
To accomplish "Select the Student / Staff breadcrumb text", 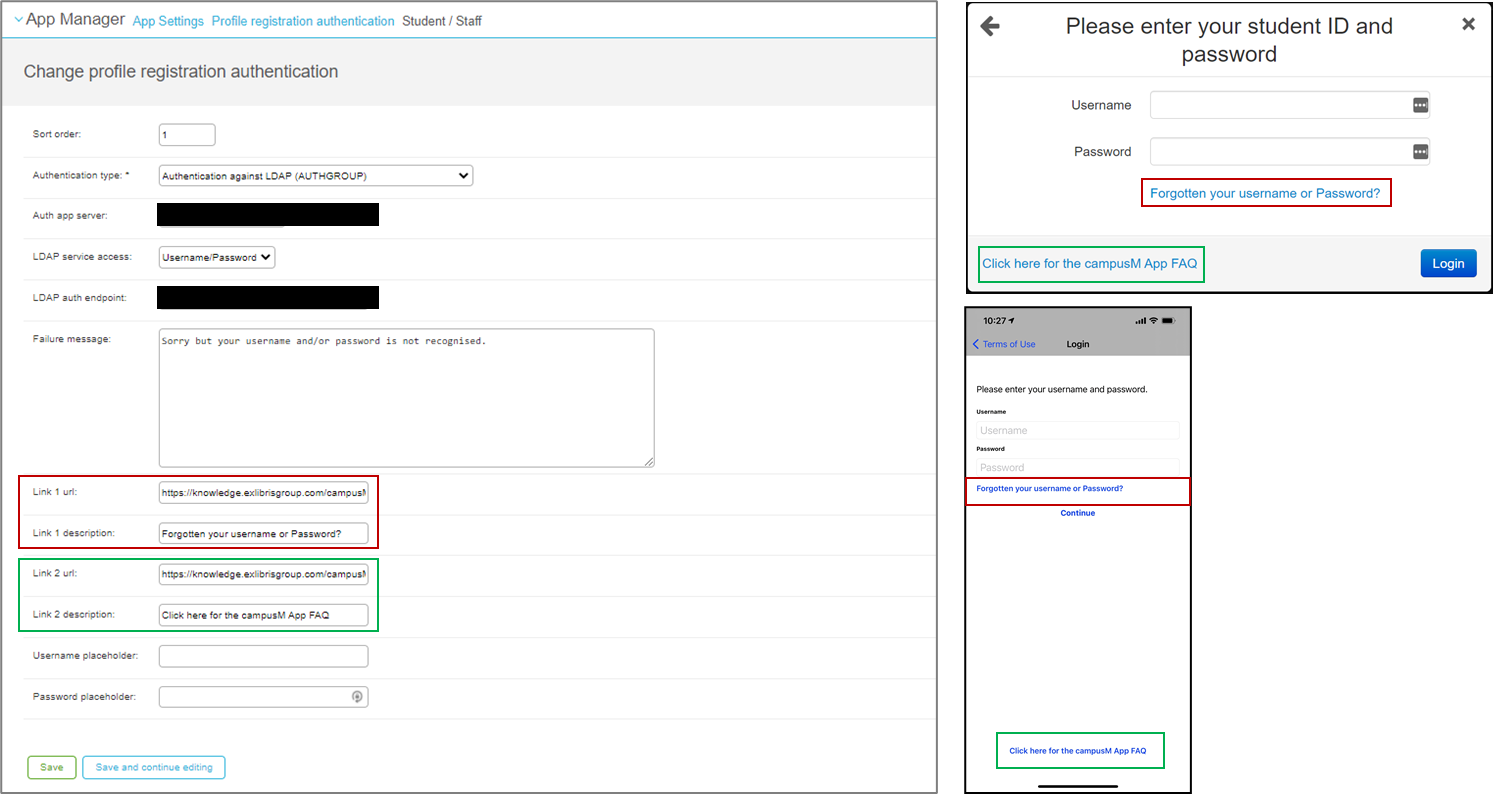I will click(x=442, y=21).
